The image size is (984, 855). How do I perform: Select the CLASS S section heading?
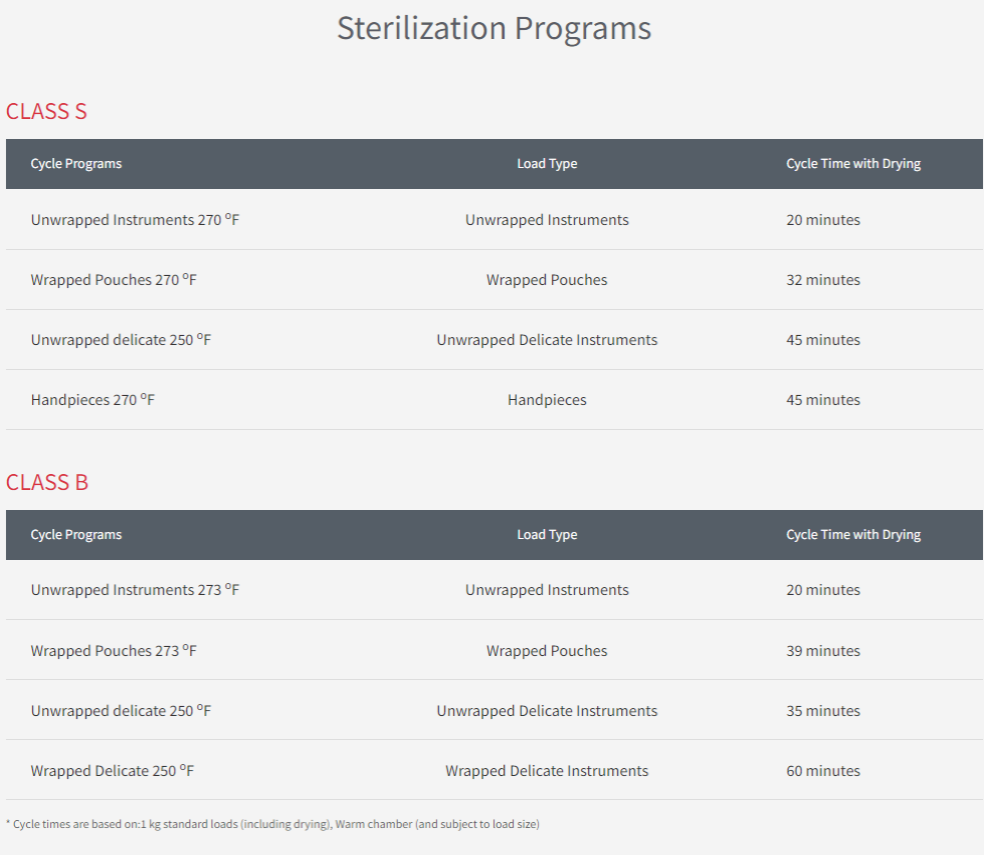tap(47, 111)
